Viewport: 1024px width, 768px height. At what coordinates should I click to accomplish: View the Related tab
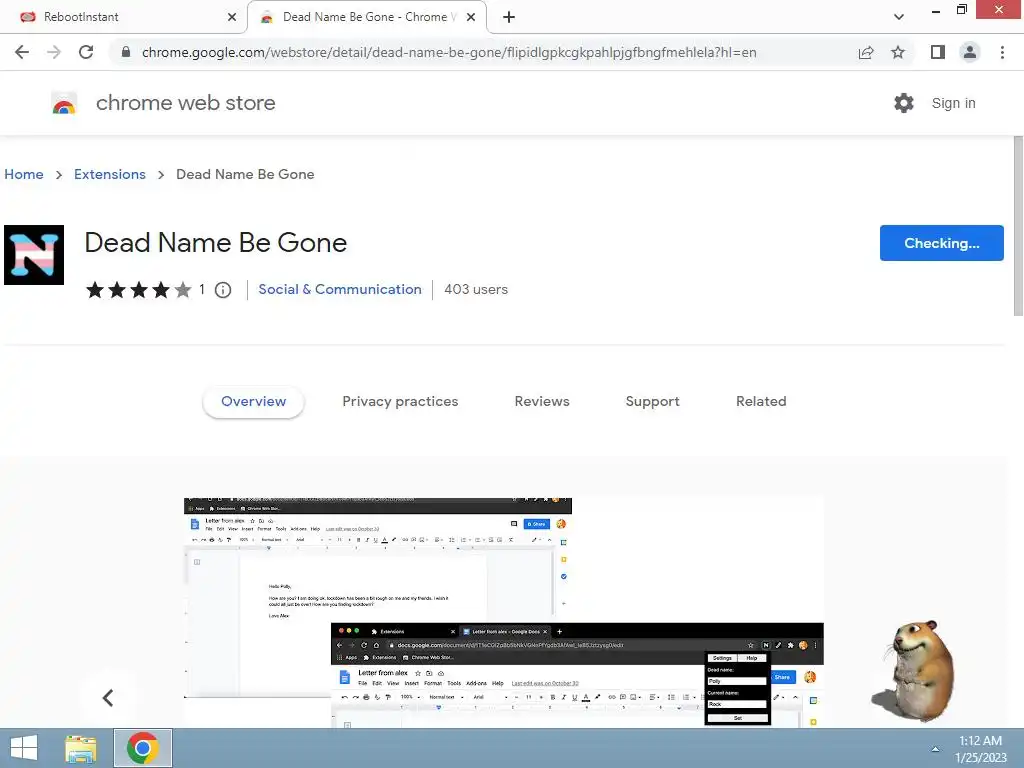761,402
